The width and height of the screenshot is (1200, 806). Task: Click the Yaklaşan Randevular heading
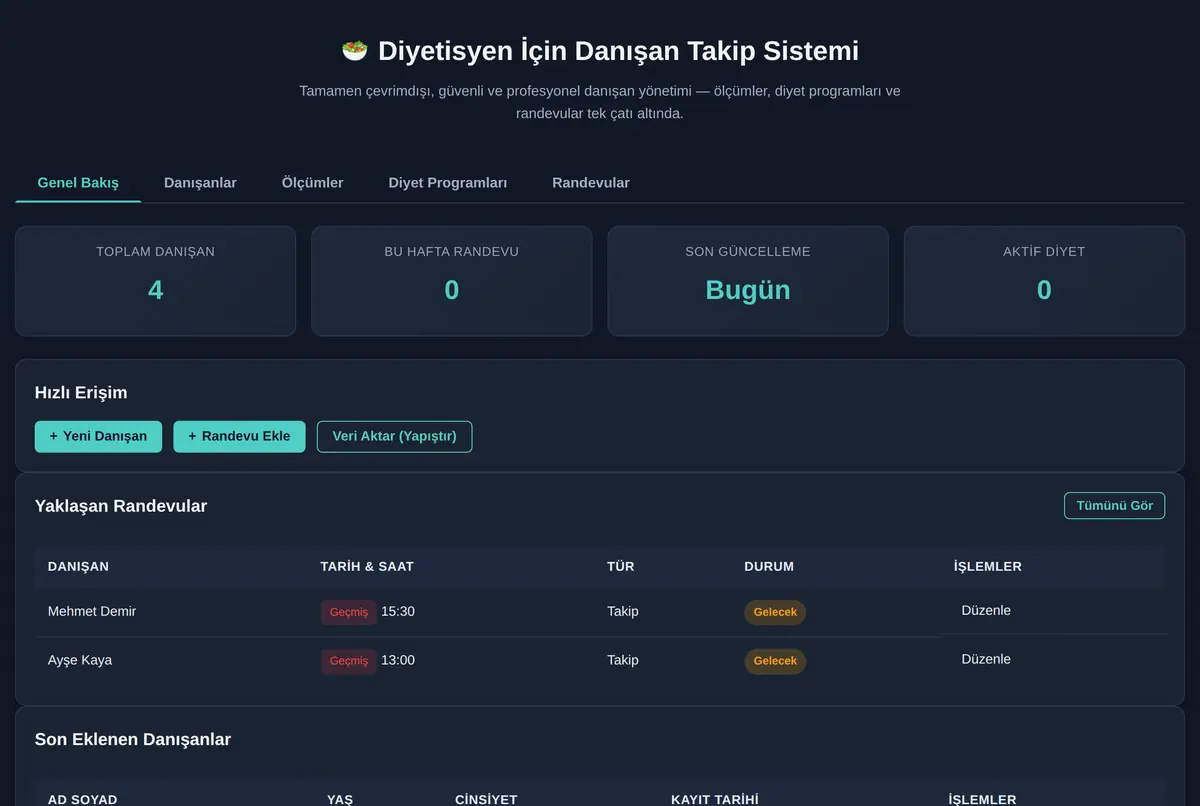coord(121,506)
